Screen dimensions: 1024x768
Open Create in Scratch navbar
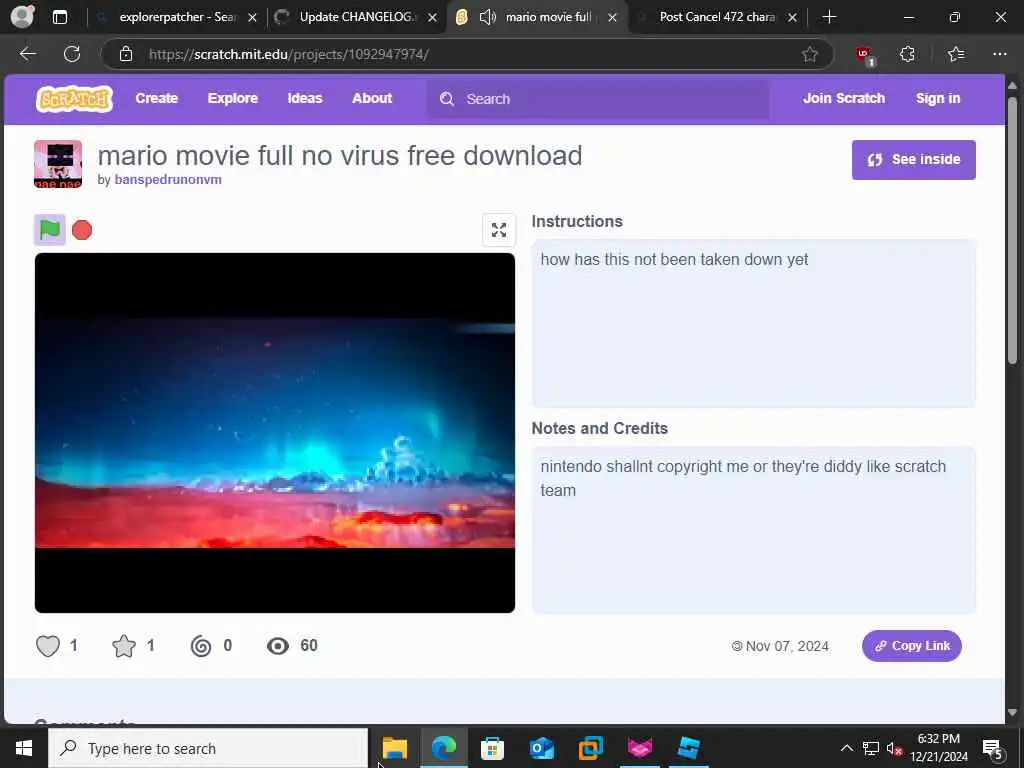pyautogui.click(x=157, y=99)
